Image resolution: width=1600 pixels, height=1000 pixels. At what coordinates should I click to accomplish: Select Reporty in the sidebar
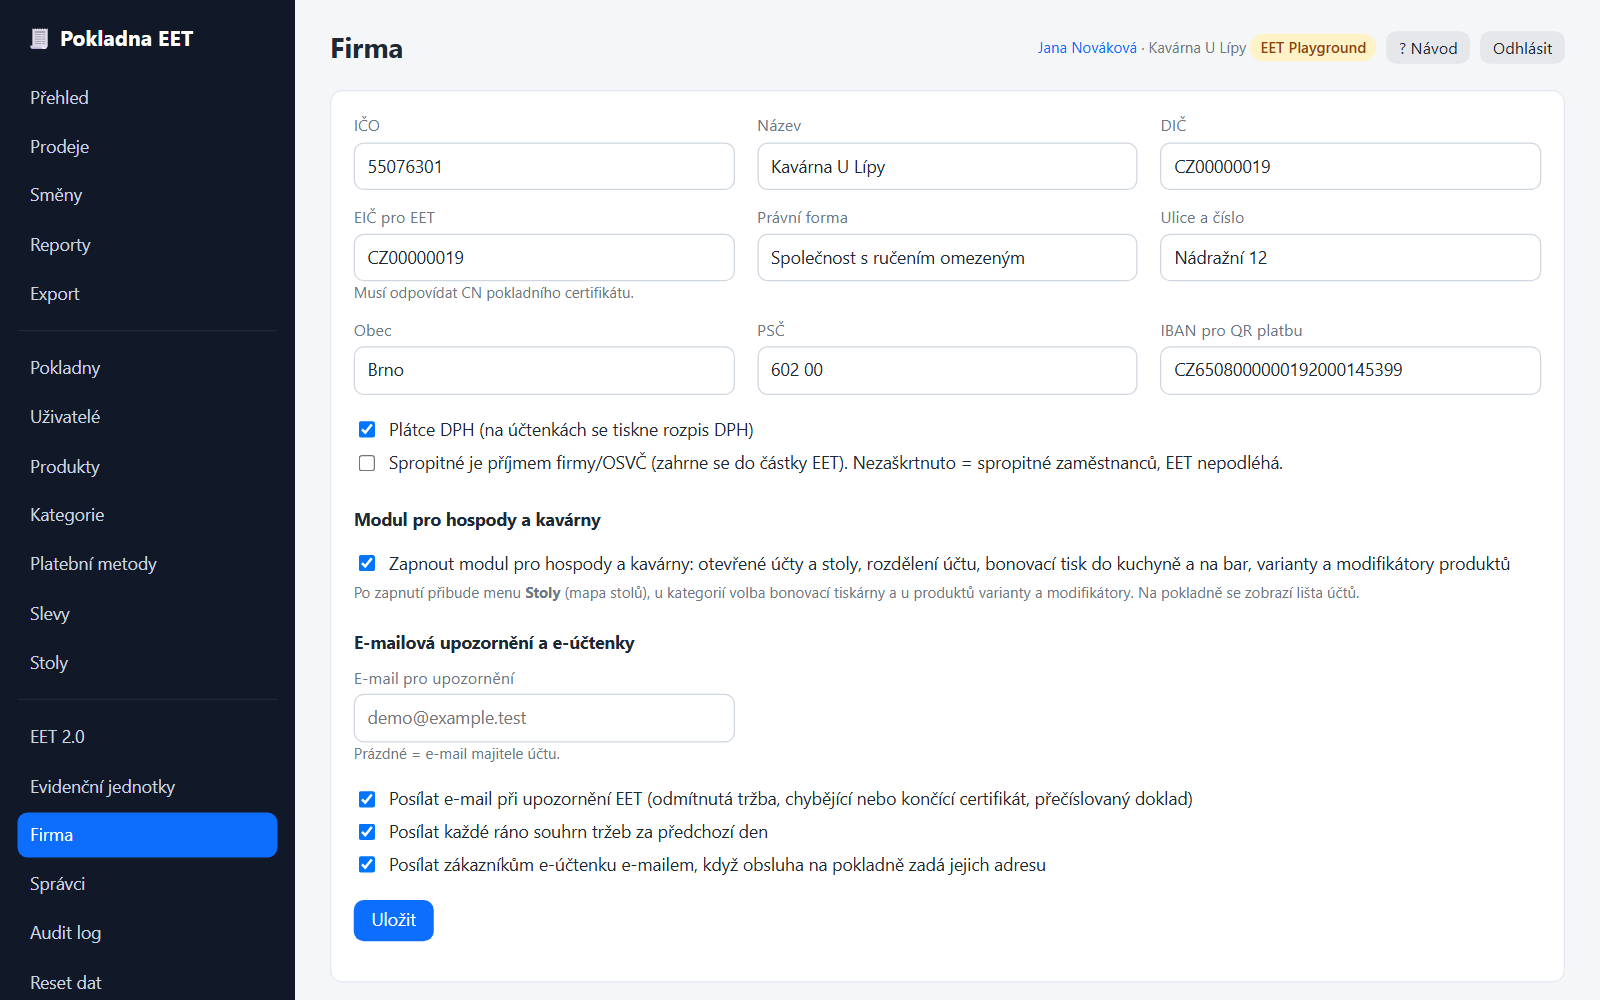point(147,245)
